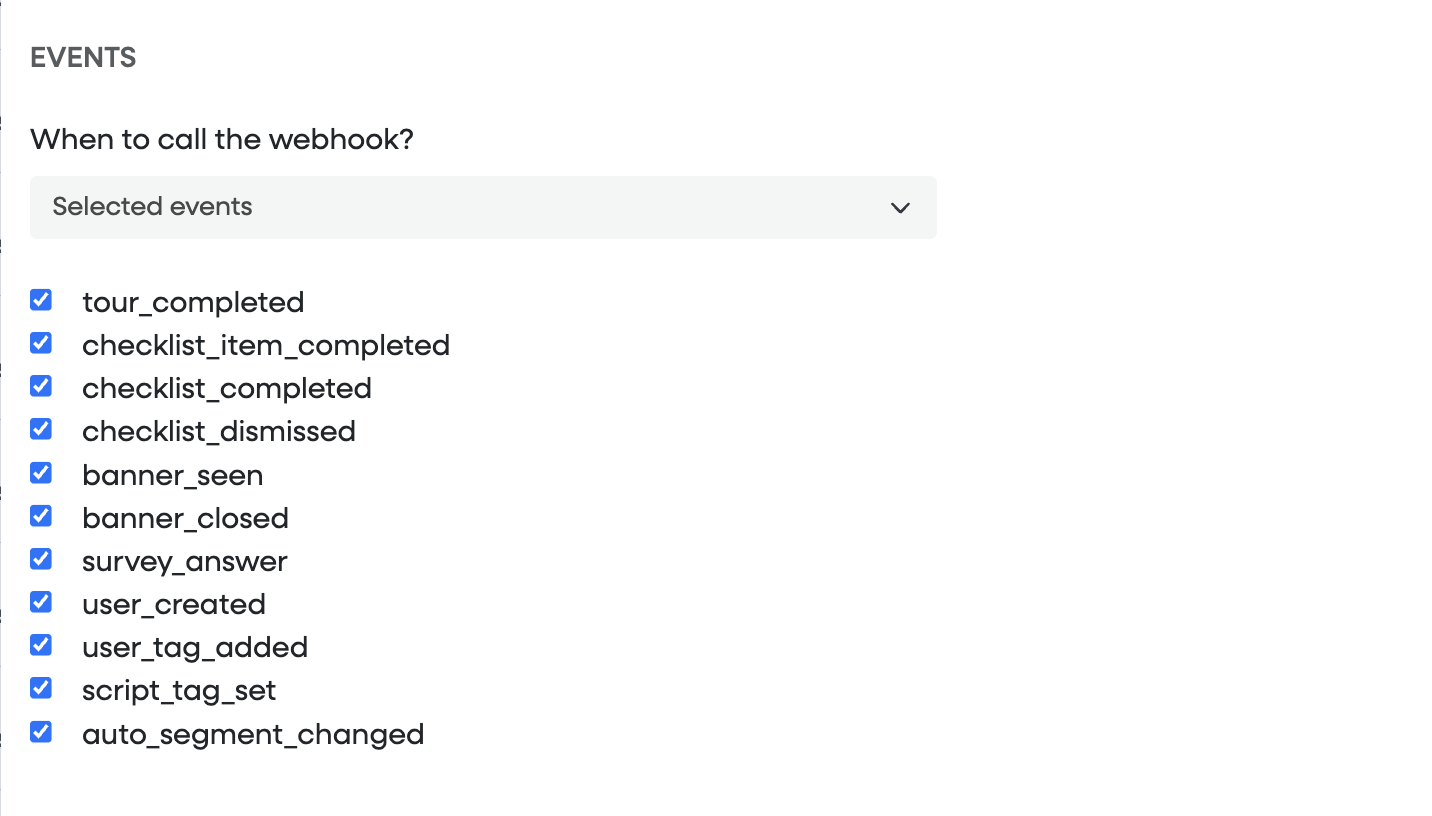Disable the user_tag_added event checkbox
The height and width of the screenshot is (816, 1432).
[41, 645]
